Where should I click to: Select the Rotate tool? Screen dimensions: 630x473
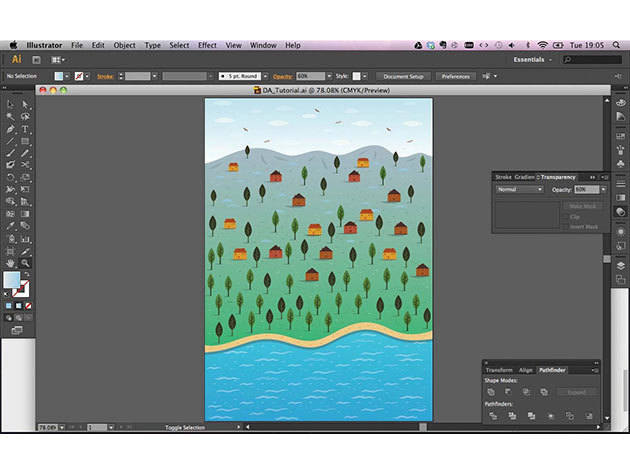pos(10,178)
